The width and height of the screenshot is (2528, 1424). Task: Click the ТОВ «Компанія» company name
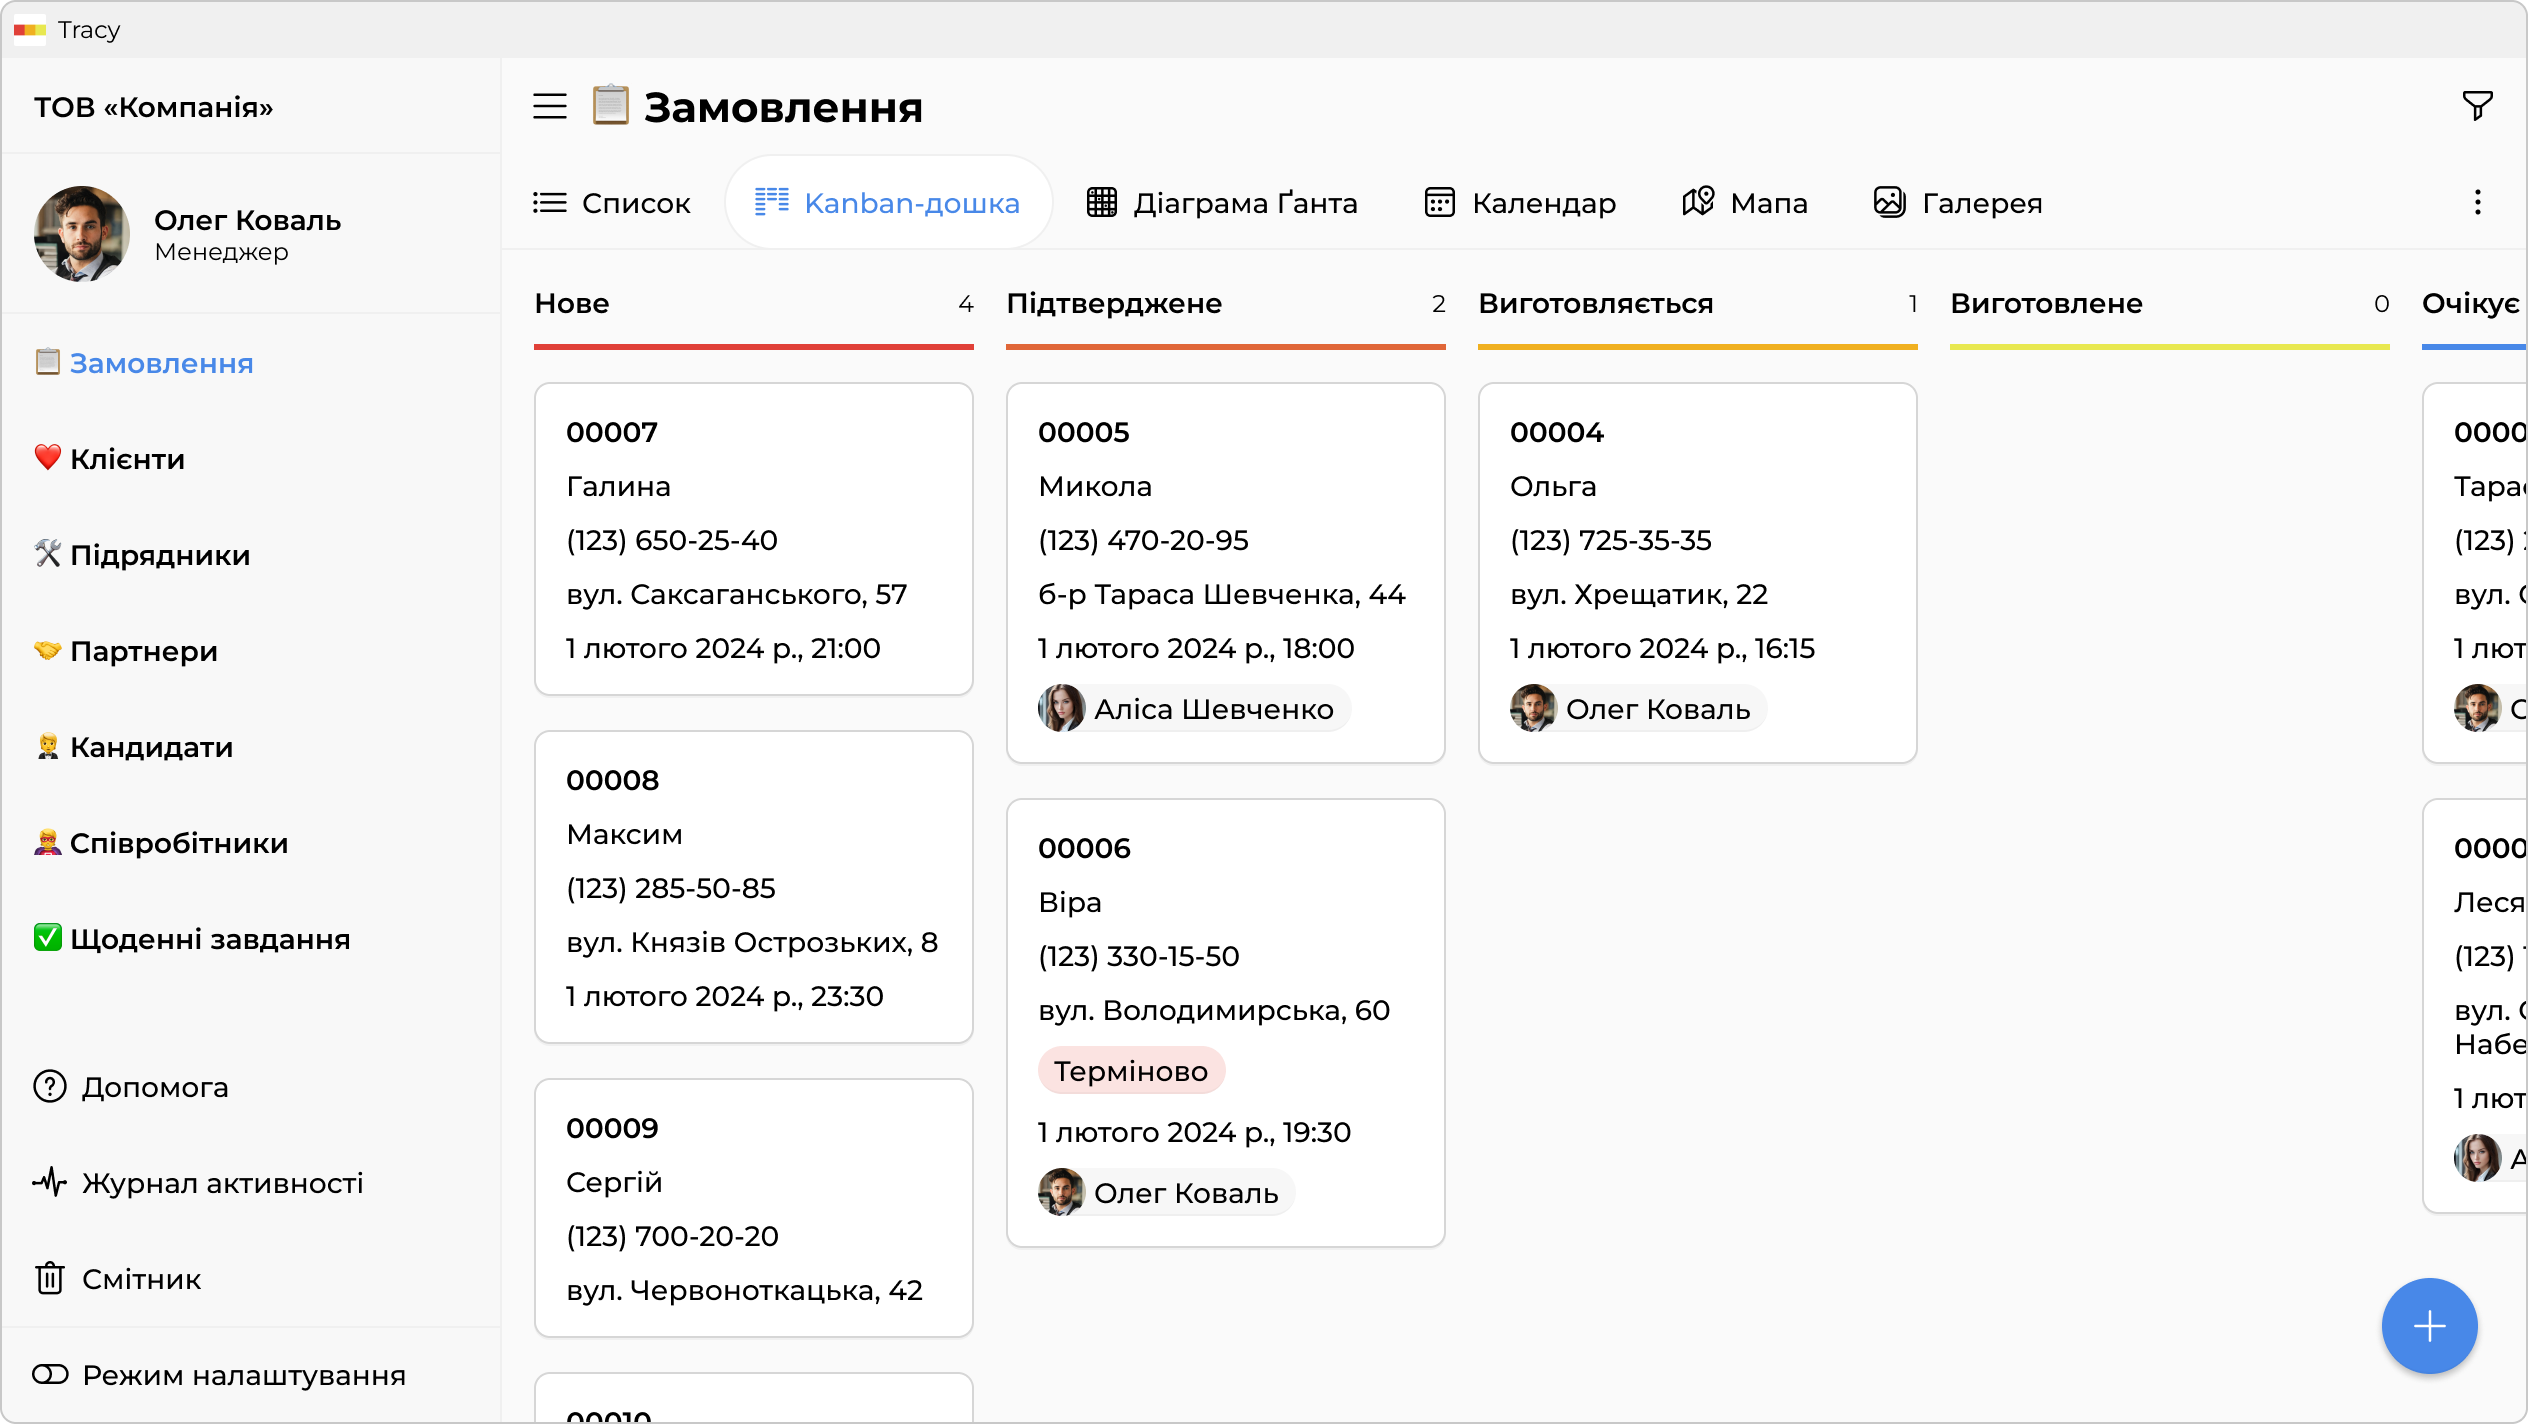(x=153, y=107)
